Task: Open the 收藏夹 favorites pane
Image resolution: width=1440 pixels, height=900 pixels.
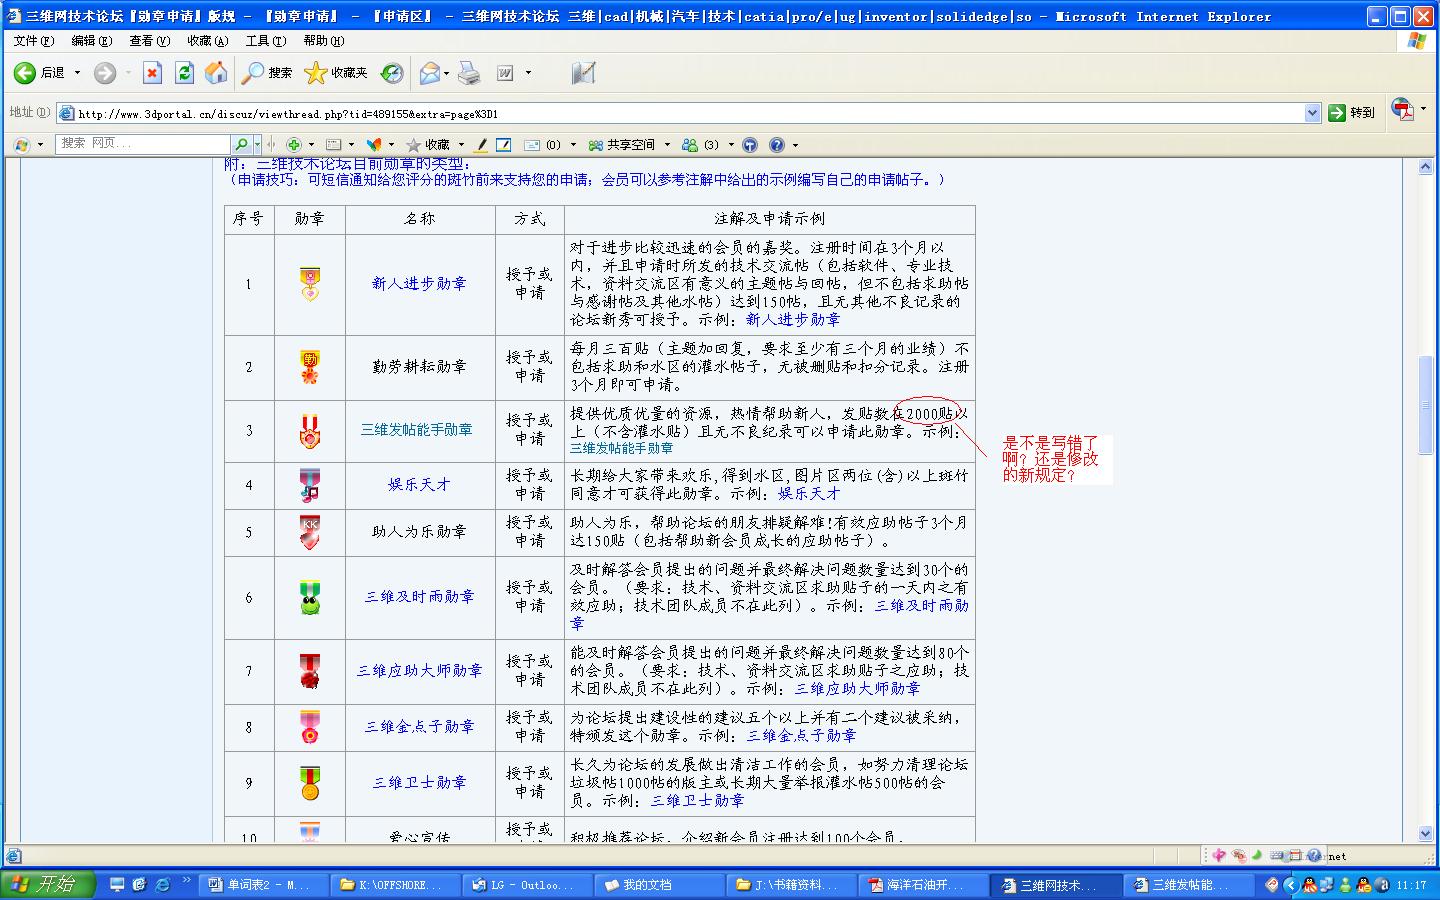Action: (336, 73)
